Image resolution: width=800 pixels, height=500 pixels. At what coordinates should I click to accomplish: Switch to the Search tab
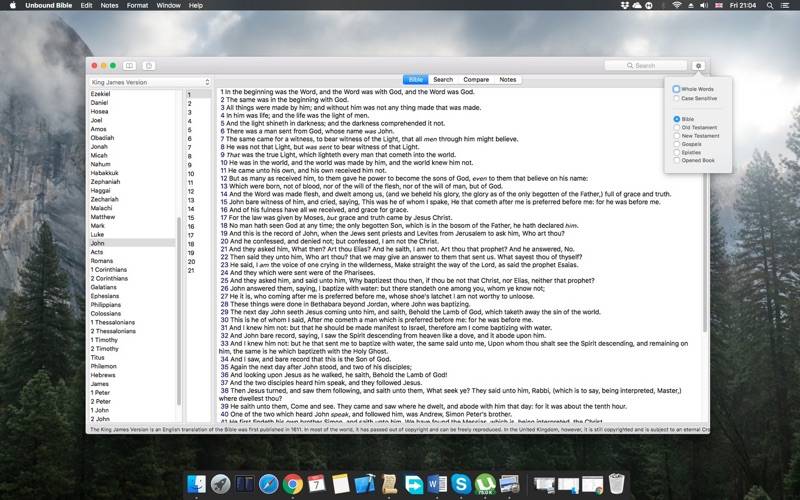(443, 80)
